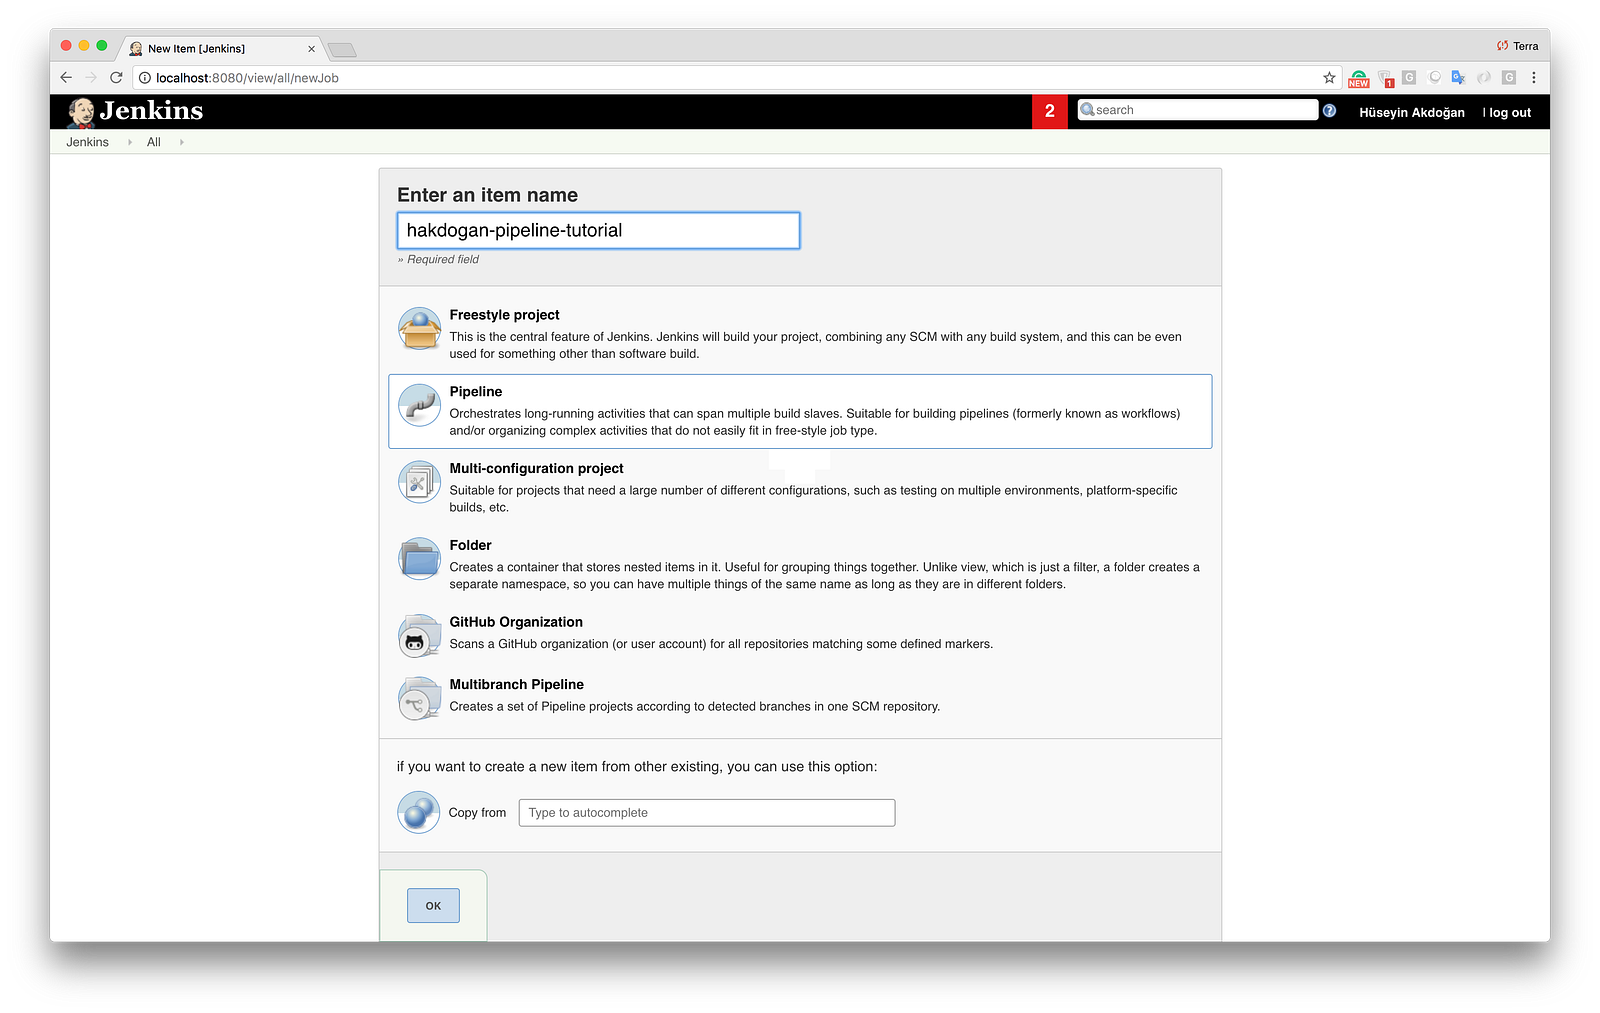Choose the Multibranch Pipeline icon

(x=420, y=699)
